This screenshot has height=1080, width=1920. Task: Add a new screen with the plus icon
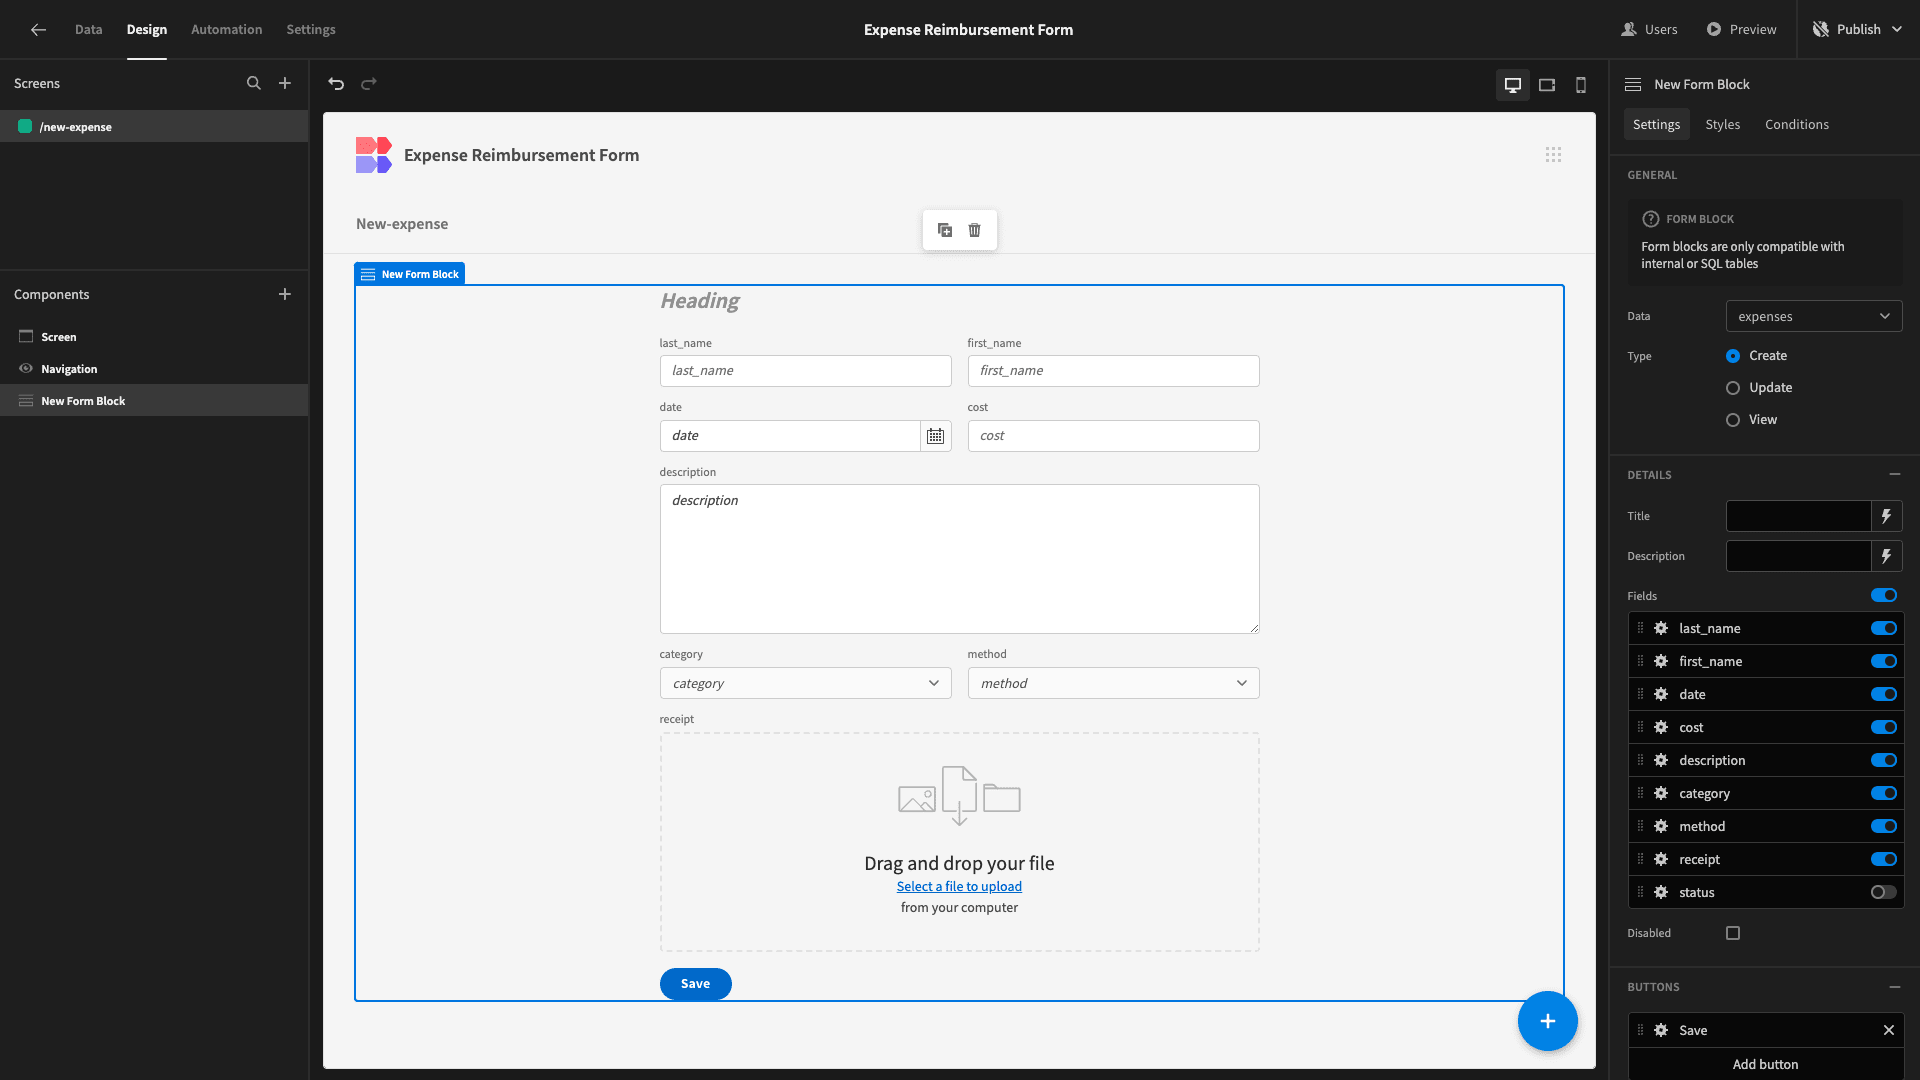(285, 84)
